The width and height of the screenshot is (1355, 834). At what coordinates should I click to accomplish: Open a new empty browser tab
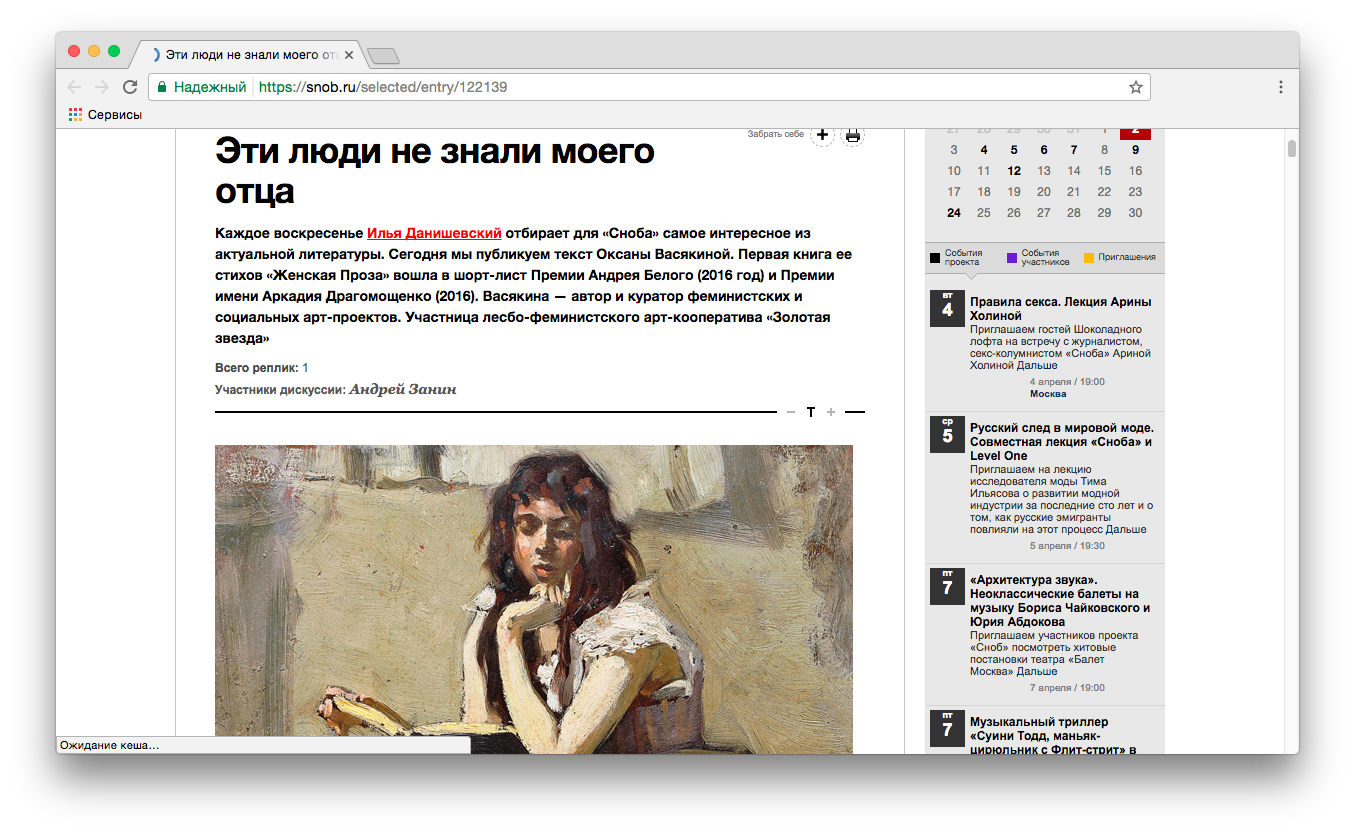click(383, 56)
